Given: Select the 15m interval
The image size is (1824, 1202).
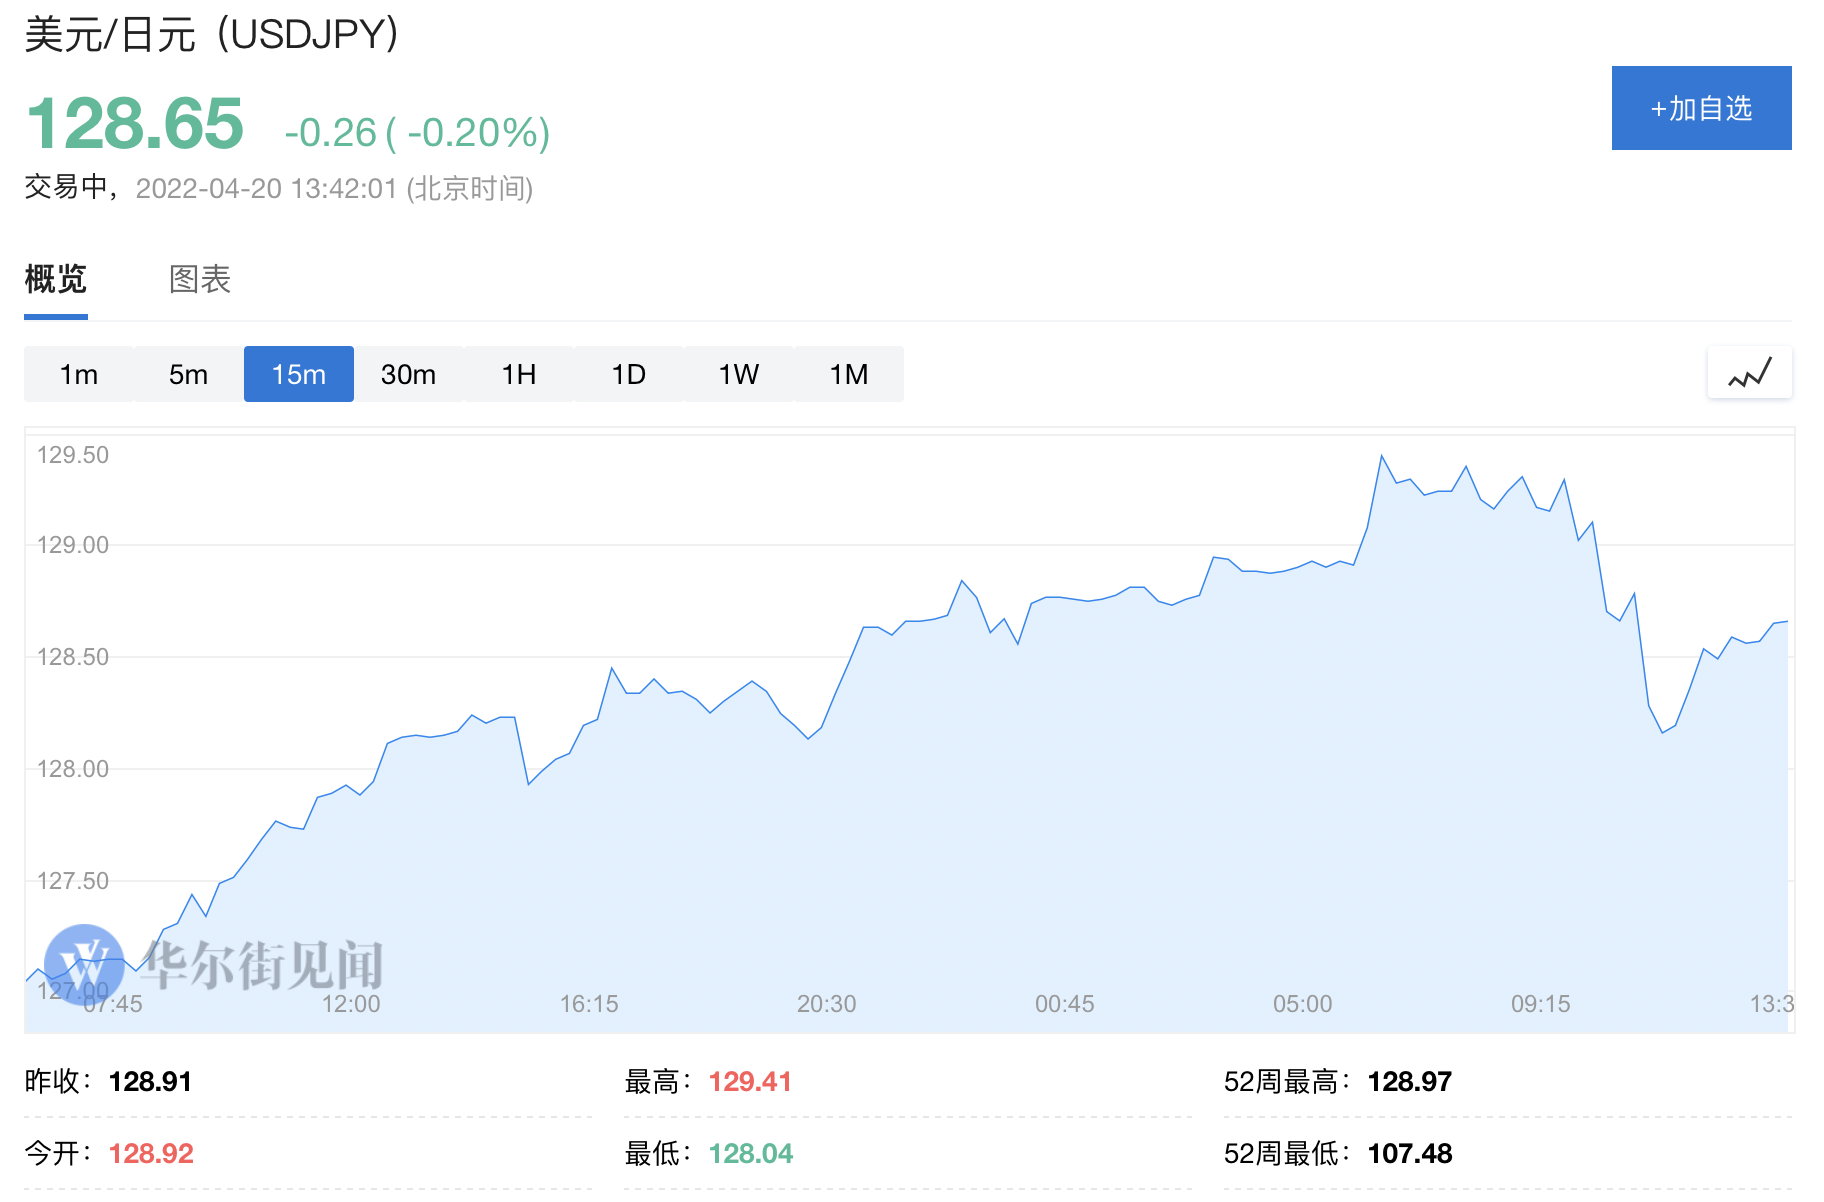Looking at the screenshot, I should click(x=299, y=374).
